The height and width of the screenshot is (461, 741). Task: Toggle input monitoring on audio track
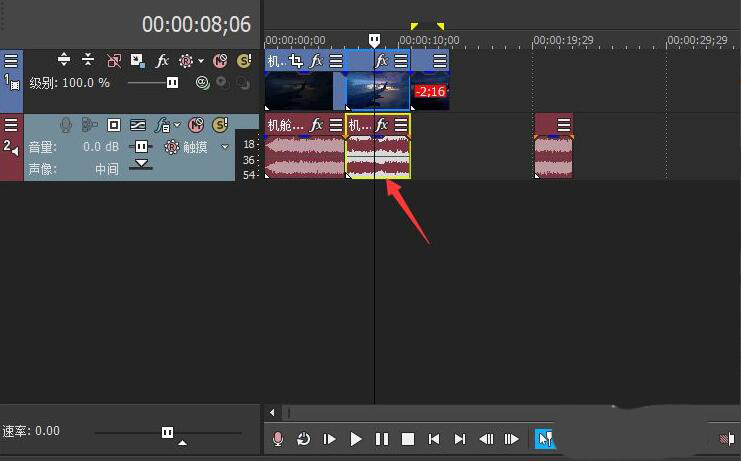(x=89, y=125)
